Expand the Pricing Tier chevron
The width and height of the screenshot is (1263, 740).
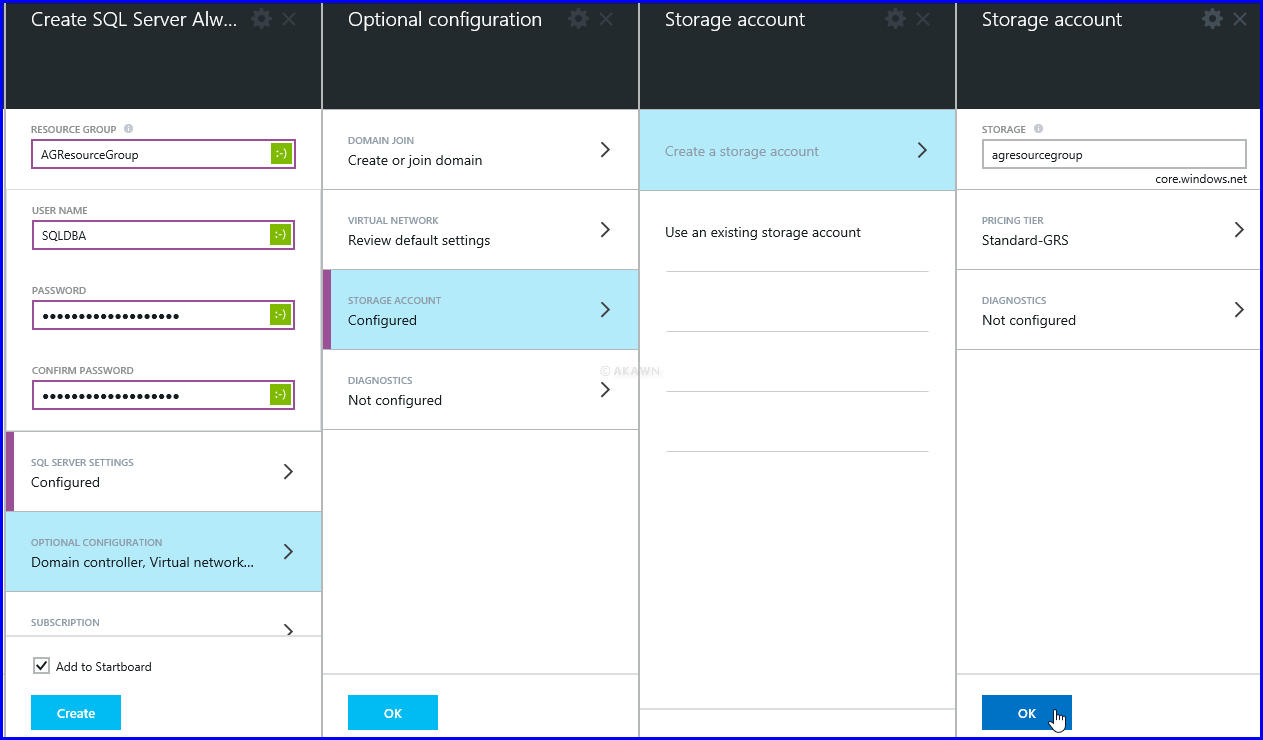pos(1239,230)
